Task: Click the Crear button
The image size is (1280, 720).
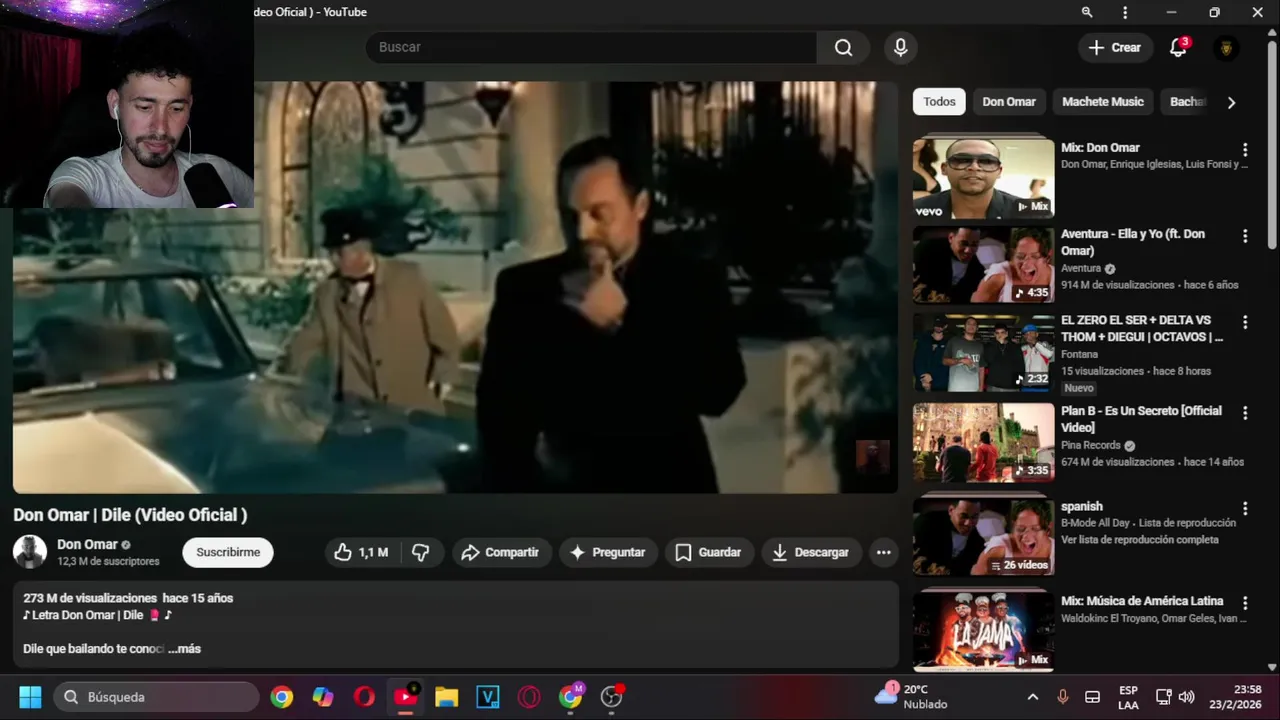Action: [x=1114, y=47]
